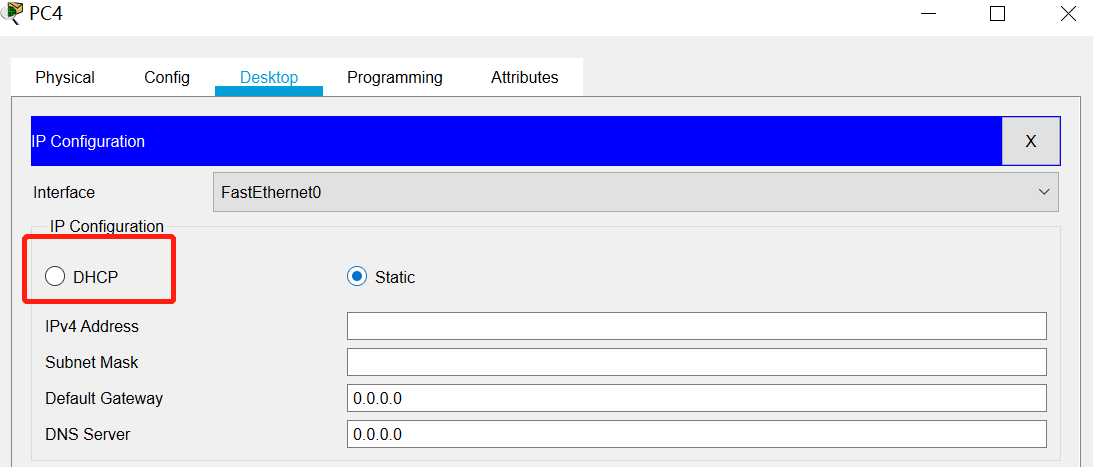The image size is (1093, 467).
Task: Click the PC4 app icon in title bar
Action: pos(12,13)
